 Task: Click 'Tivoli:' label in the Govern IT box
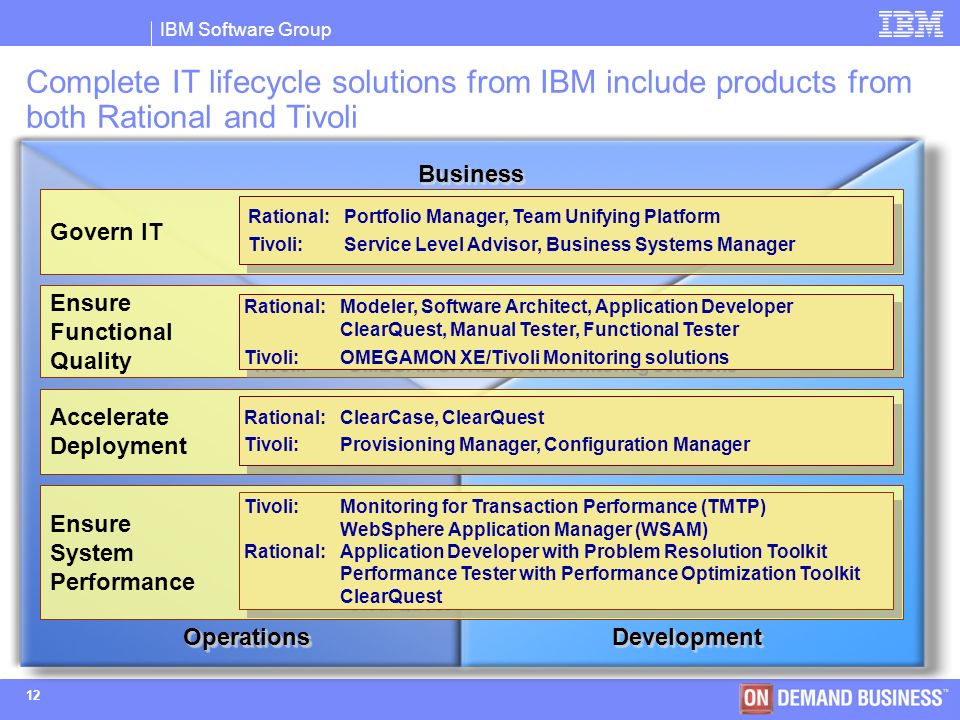[x=276, y=244]
